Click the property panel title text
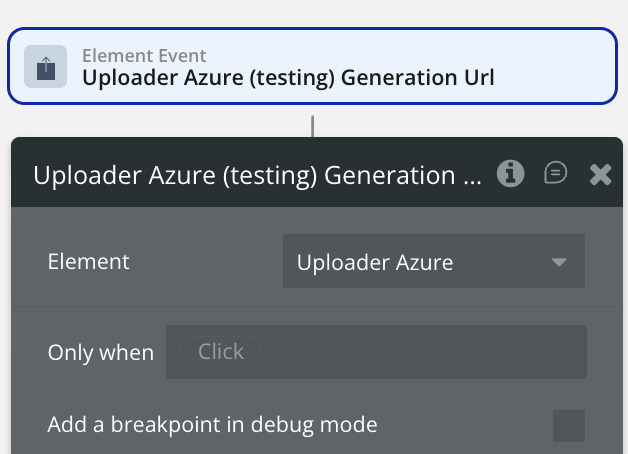The image size is (628, 454). [257, 175]
